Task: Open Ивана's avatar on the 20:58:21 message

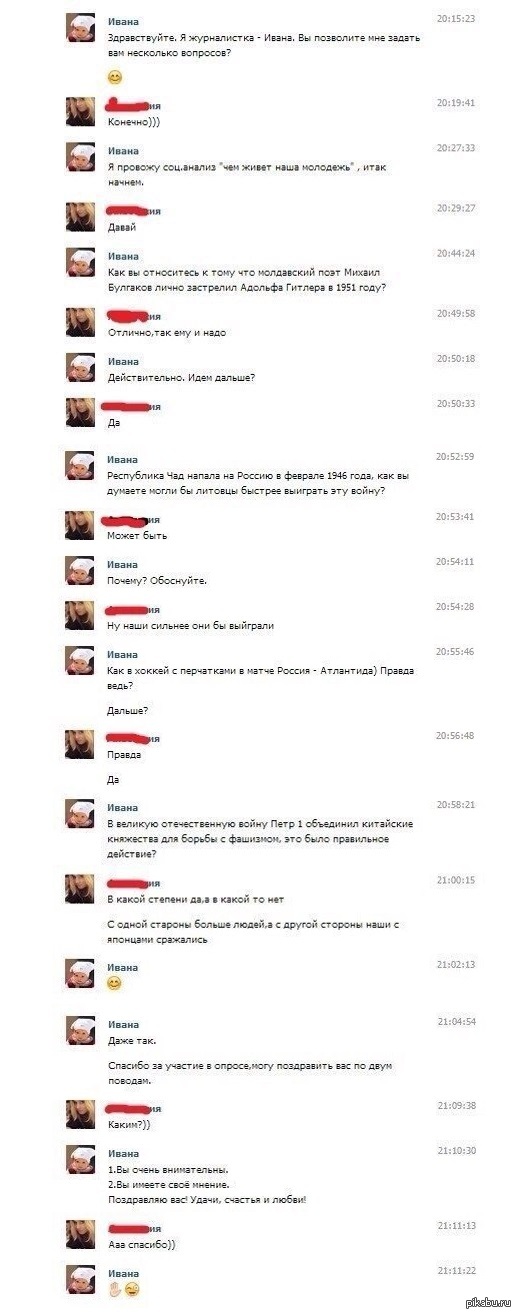Action: tap(80, 814)
